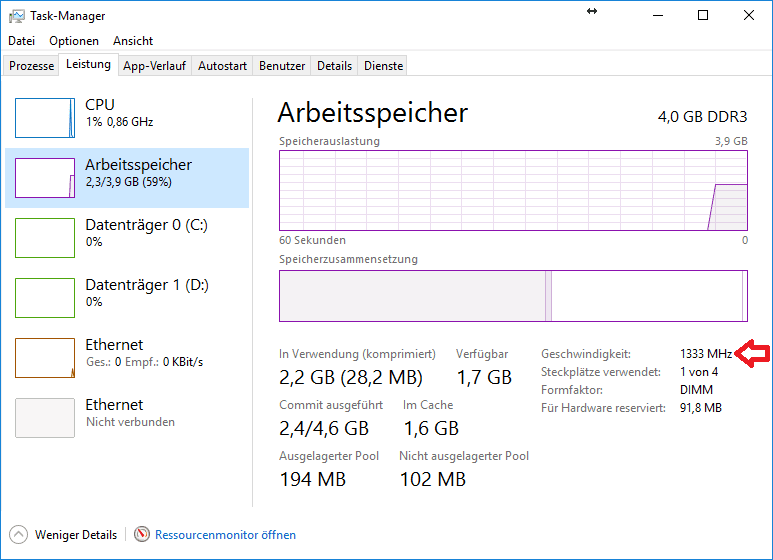Click the Ressourcenmonitor gauge icon
The height and width of the screenshot is (560, 773).
tap(142, 535)
